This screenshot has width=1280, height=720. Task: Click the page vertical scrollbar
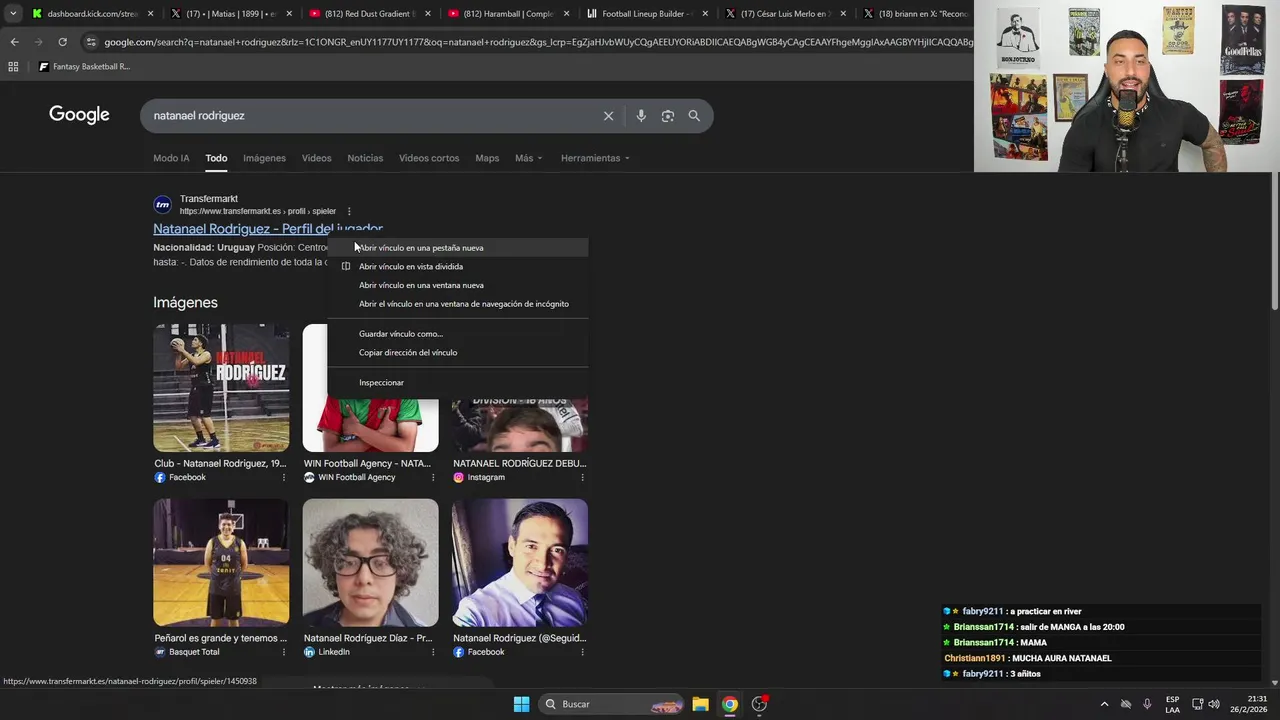[1274, 242]
